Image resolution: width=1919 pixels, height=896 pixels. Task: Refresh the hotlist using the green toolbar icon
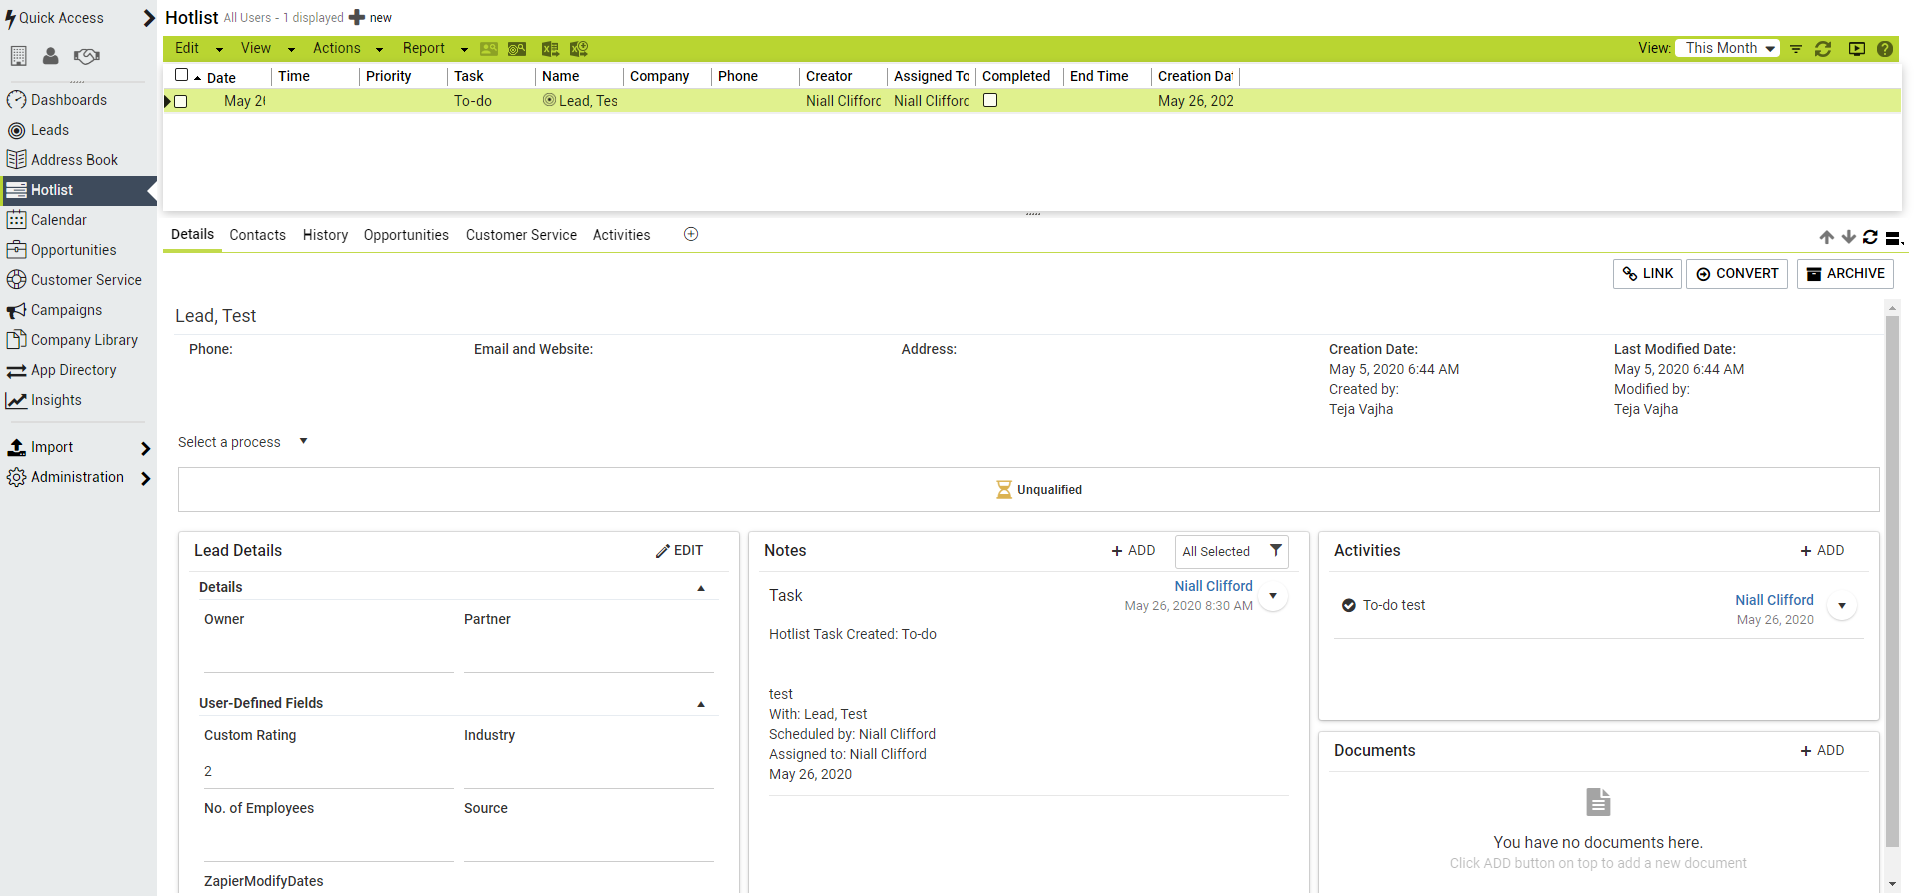pos(1823,49)
